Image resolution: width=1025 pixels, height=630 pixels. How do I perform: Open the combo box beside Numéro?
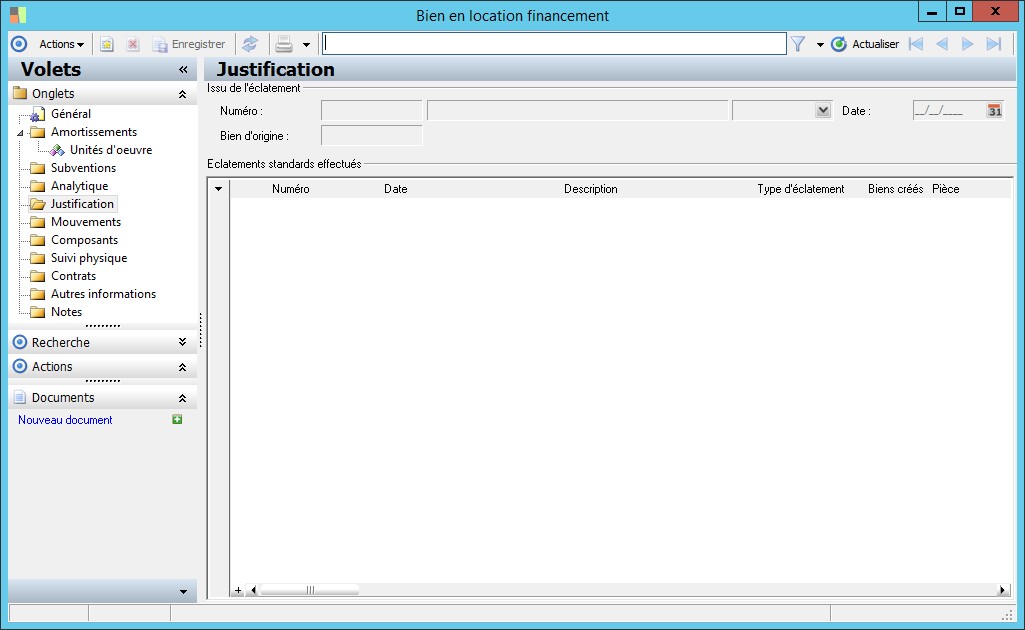[823, 110]
